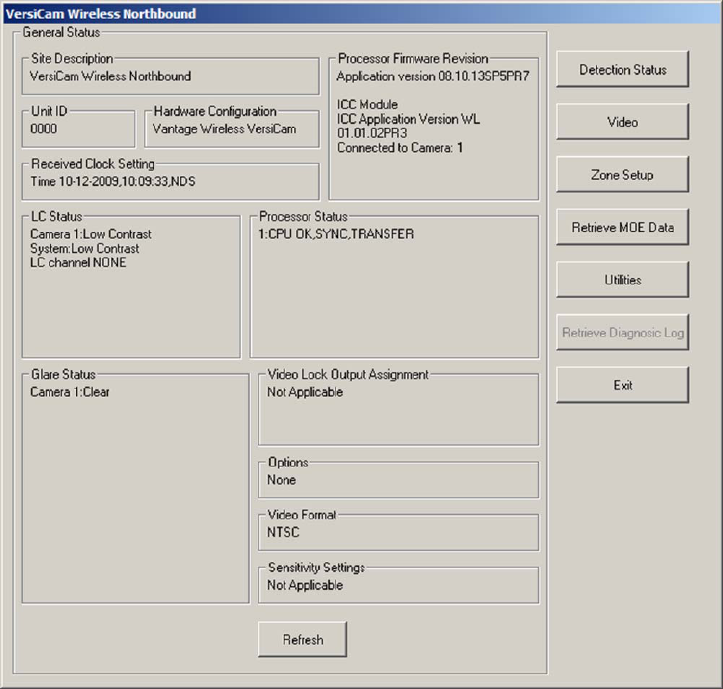
Task: Click 'Connected to Camera: 1' text
Action: coord(400,148)
